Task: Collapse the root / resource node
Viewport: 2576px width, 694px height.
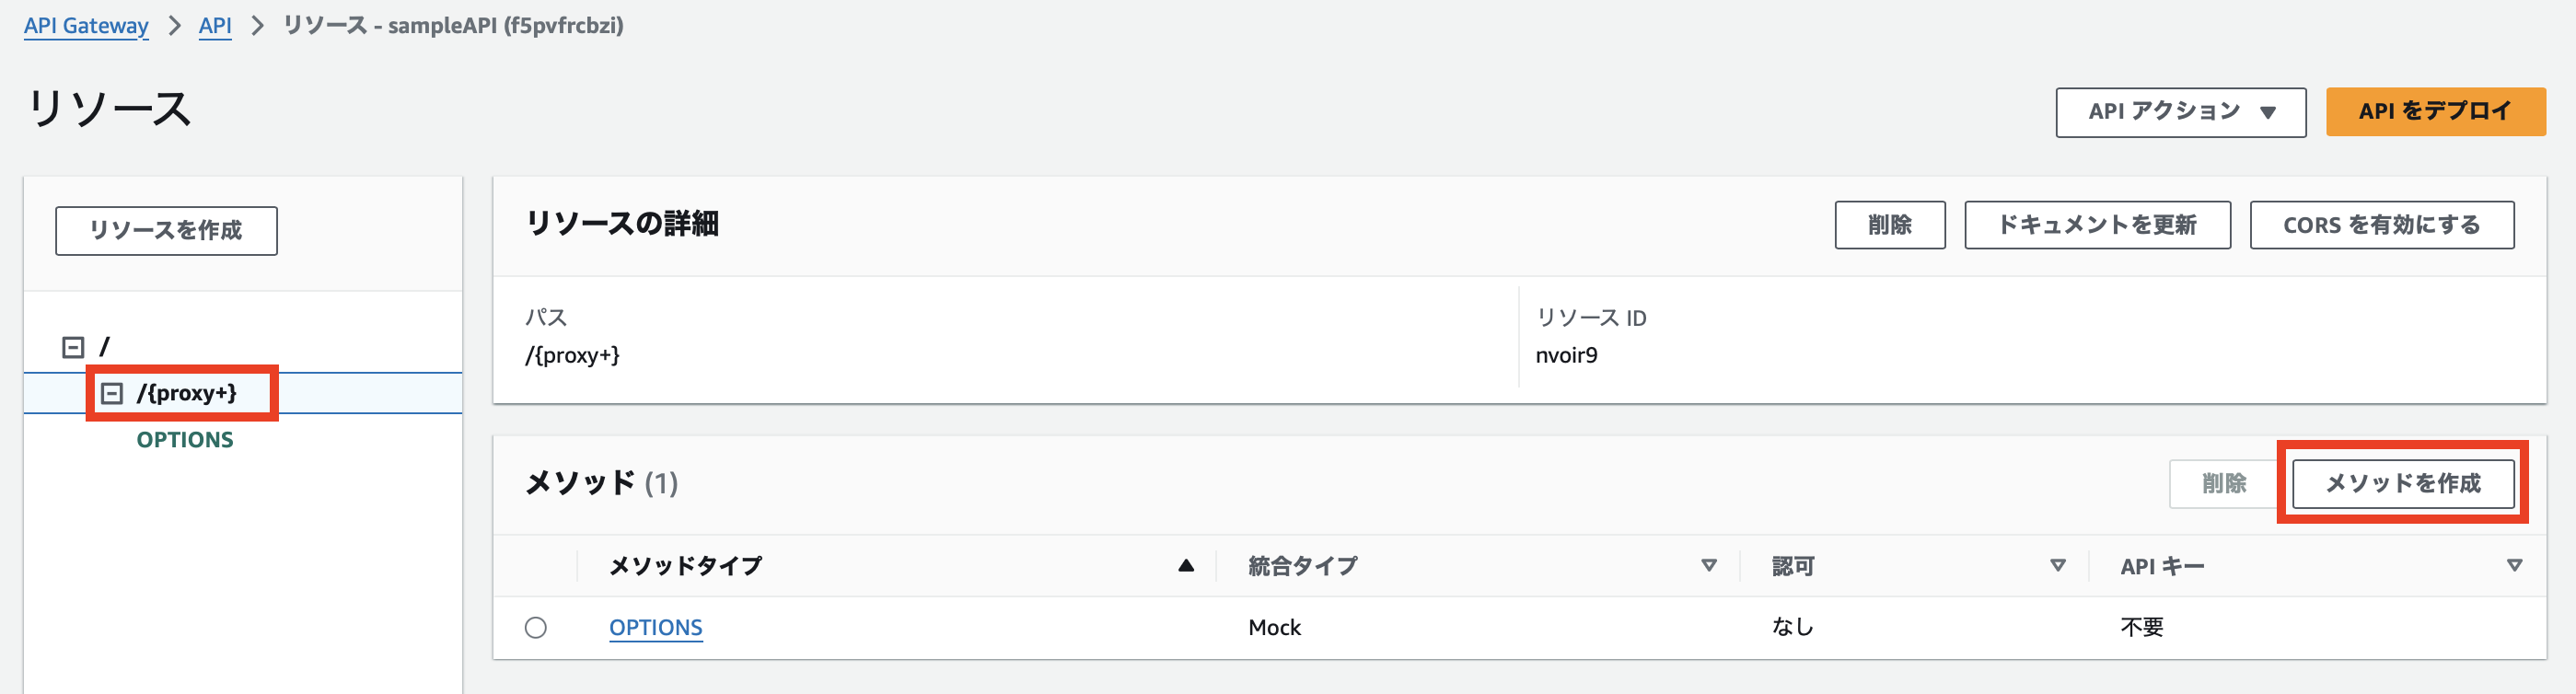Action: point(71,345)
